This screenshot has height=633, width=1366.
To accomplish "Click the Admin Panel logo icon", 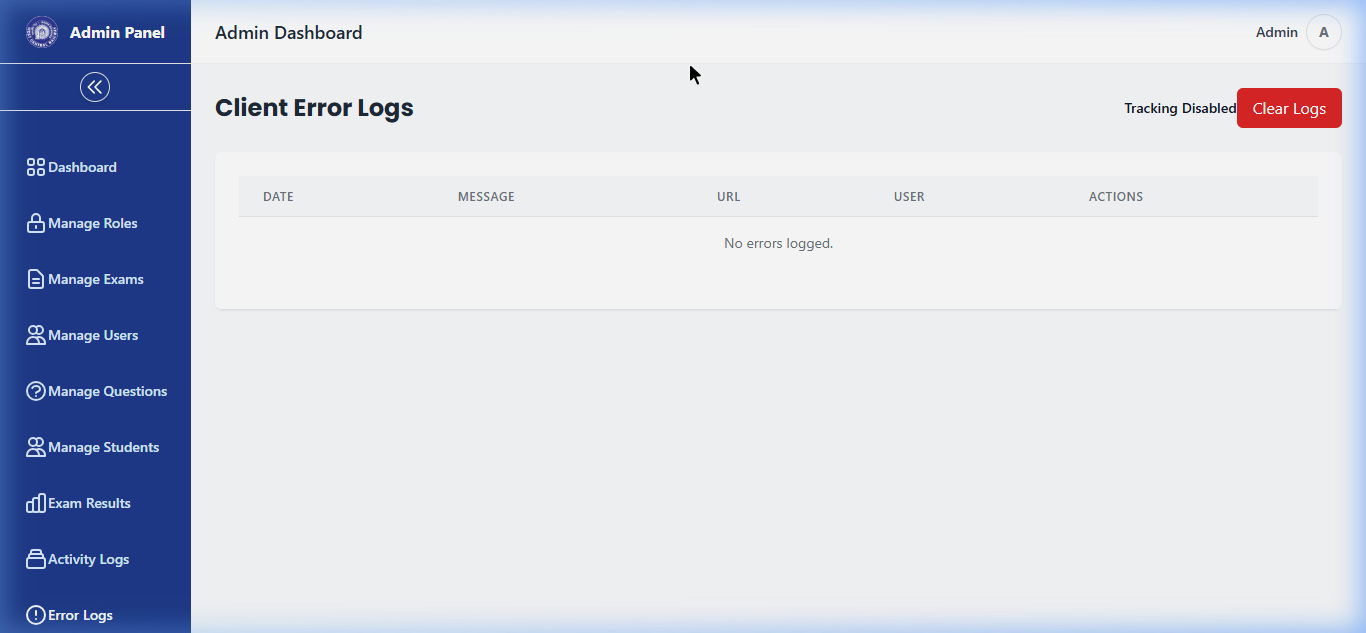I will tap(42, 32).
